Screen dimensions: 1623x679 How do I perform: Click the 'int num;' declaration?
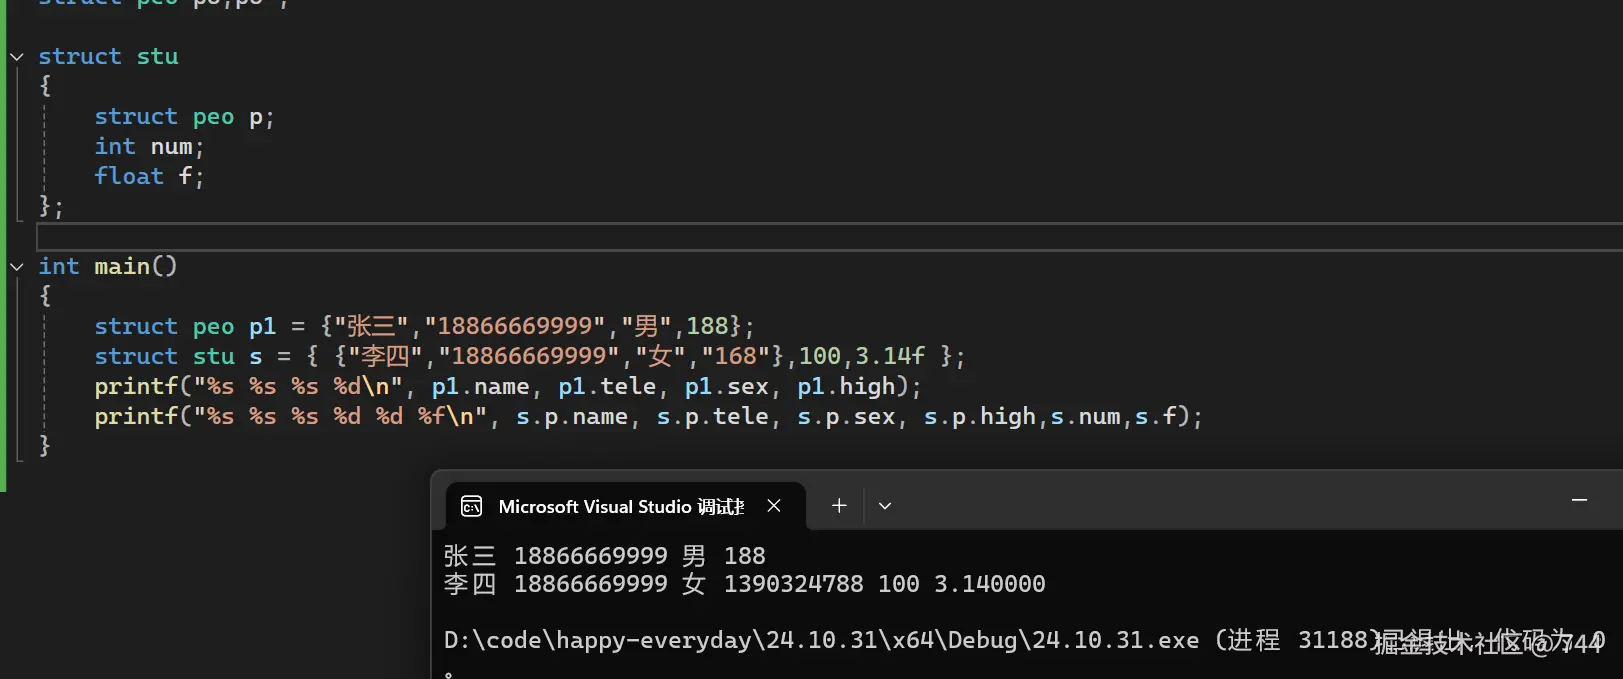(x=149, y=147)
